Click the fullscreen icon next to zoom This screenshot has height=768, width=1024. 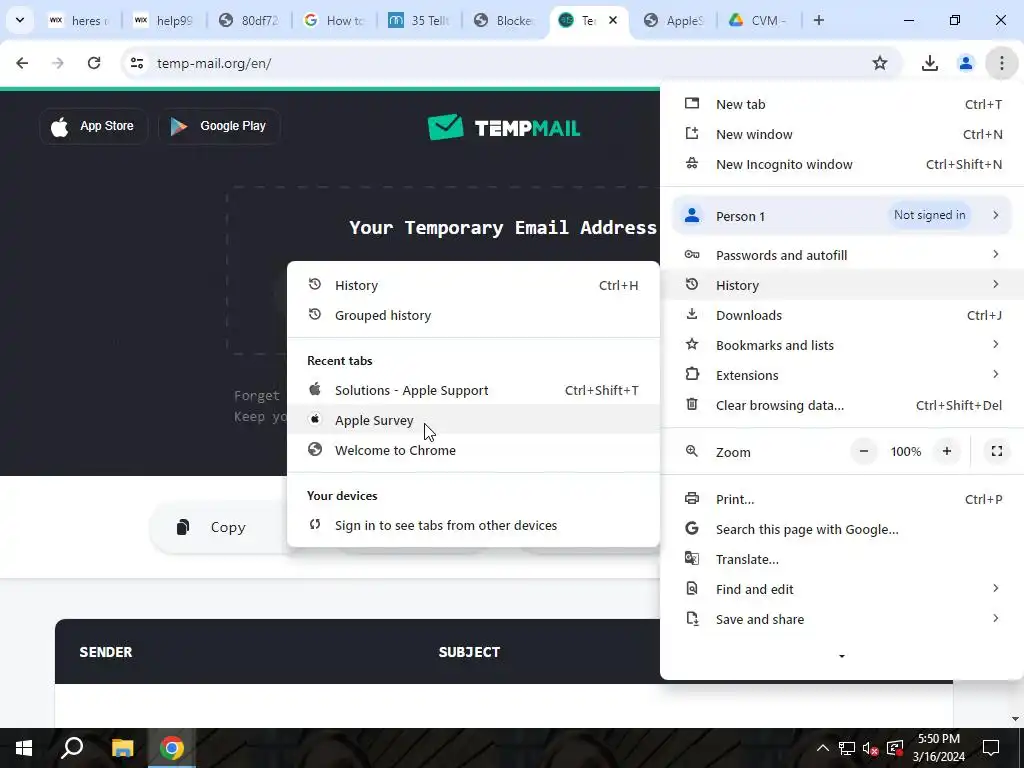[997, 451]
